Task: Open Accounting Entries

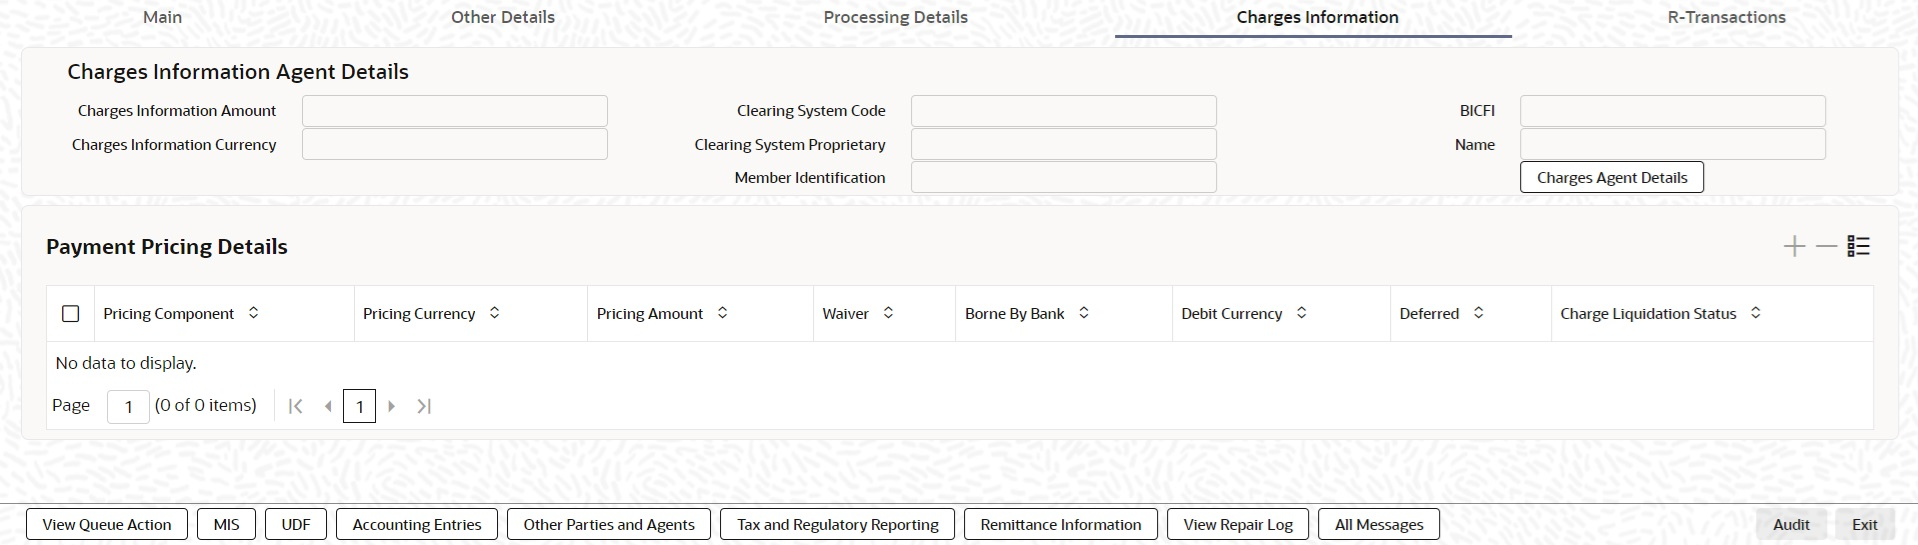Action: 417,524
